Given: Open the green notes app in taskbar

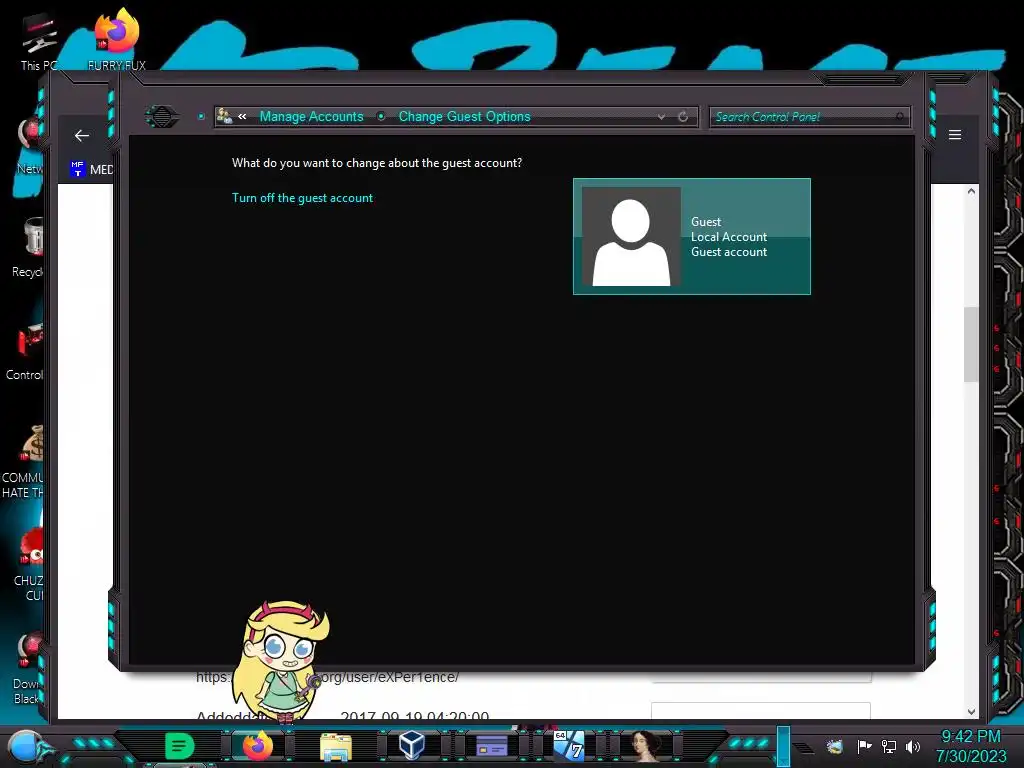Looking at the screenshot, I should [180, 746].
